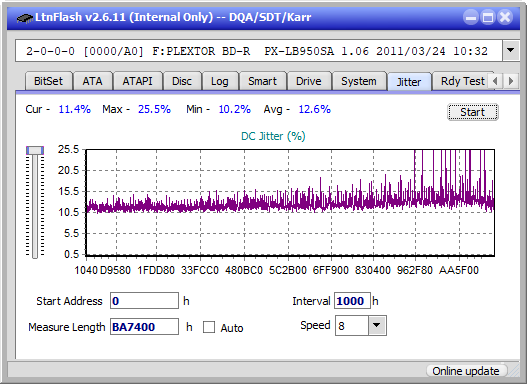Click the Avg jitter value 12.6%
This screenshot has width=527, height=384.
point(315,109)
